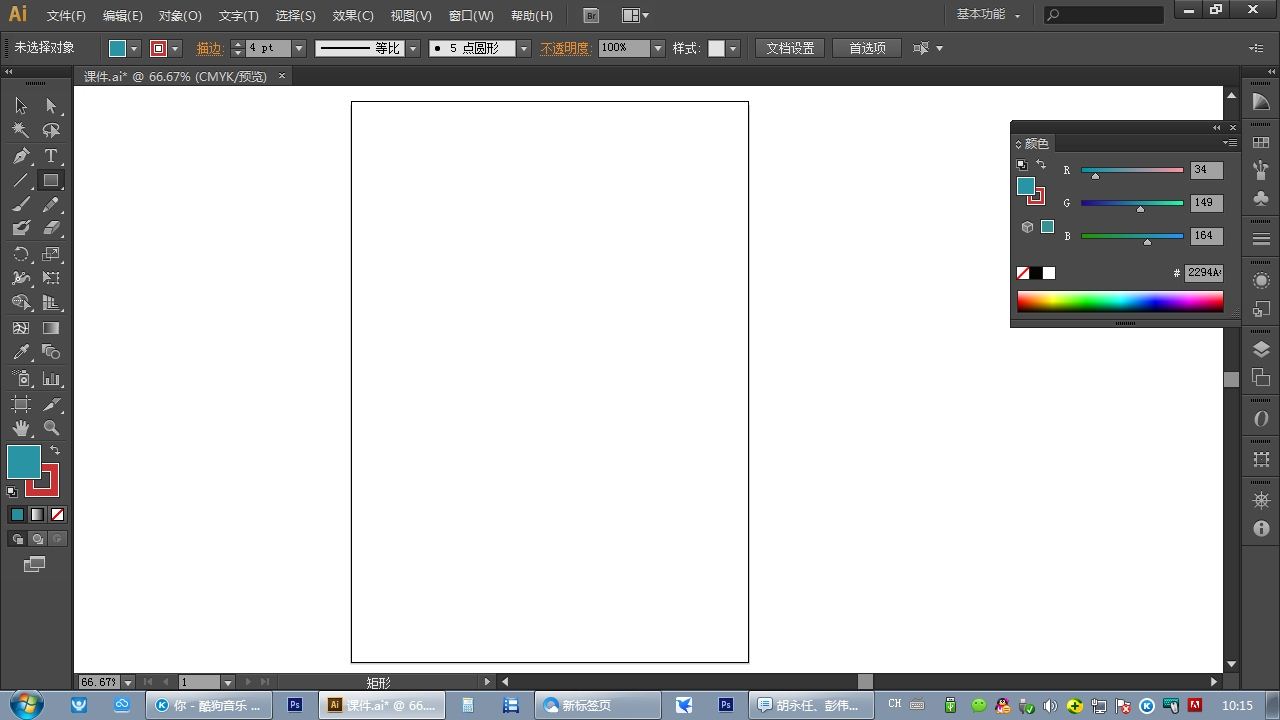Select the Paintbrush tool

[x=21, y=205]
